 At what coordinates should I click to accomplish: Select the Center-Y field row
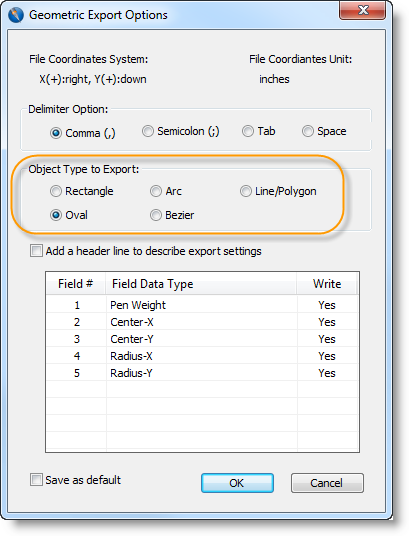202,339
